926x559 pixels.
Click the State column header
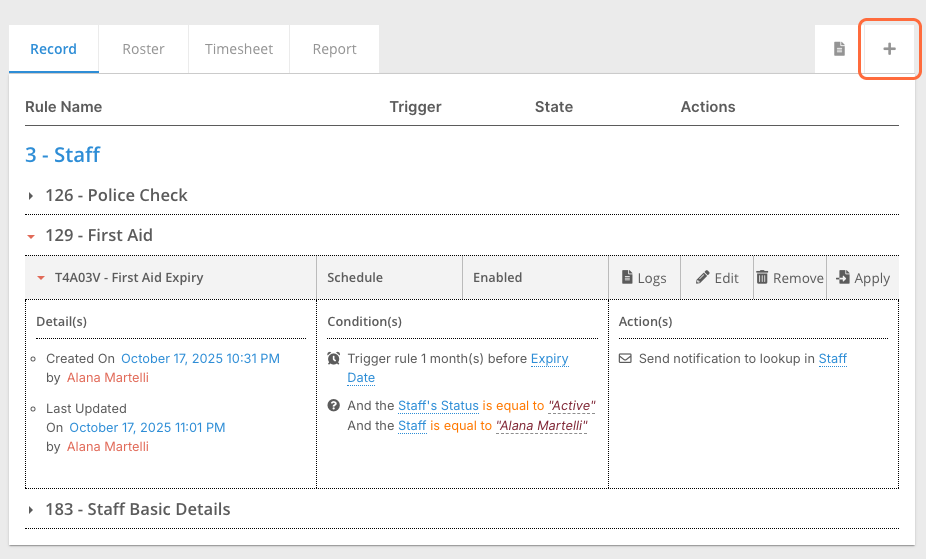pos(554,107)
